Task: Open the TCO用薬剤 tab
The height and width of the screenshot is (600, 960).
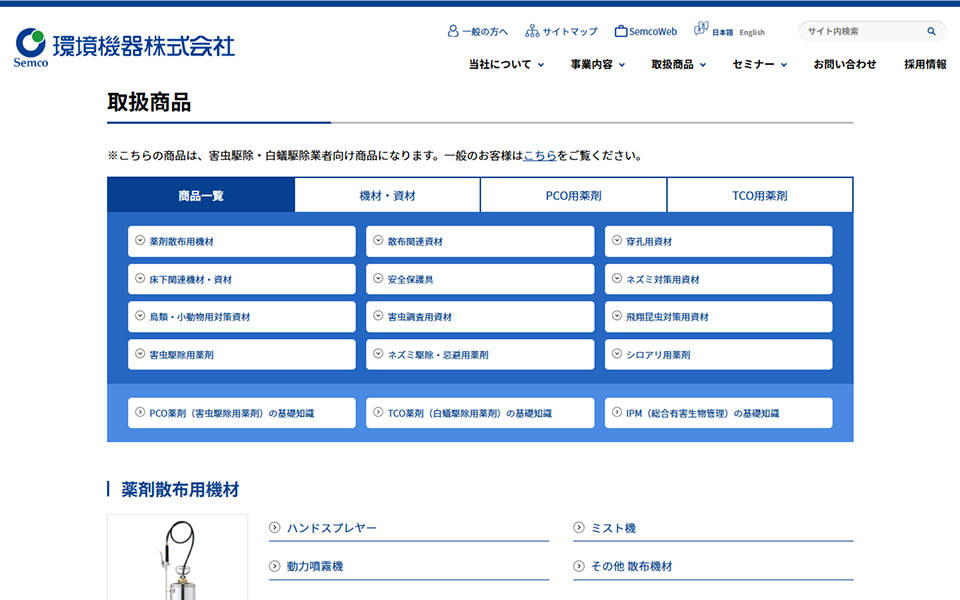Action: (x=759, y=195)
